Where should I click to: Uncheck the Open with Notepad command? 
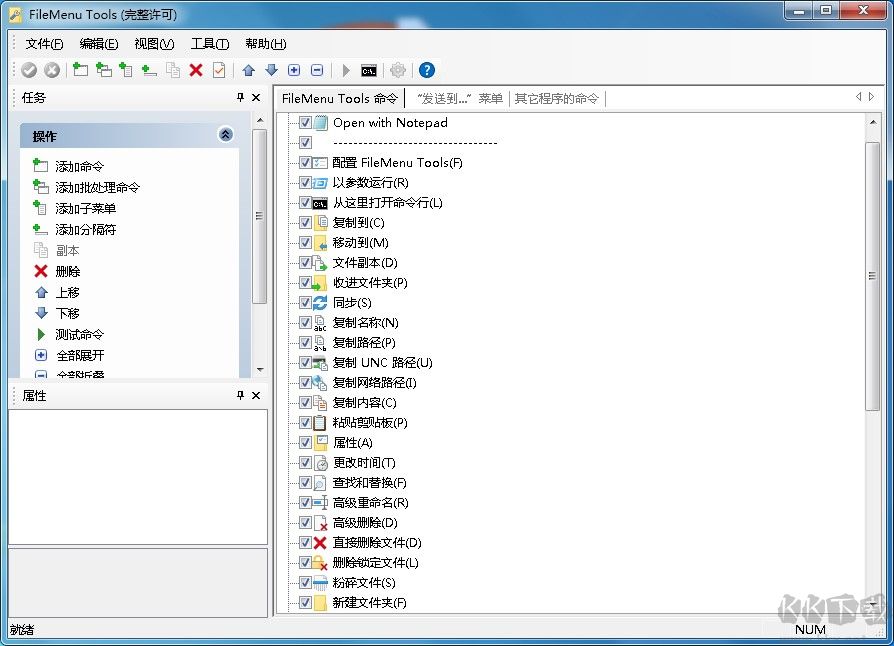click(305, 122)
